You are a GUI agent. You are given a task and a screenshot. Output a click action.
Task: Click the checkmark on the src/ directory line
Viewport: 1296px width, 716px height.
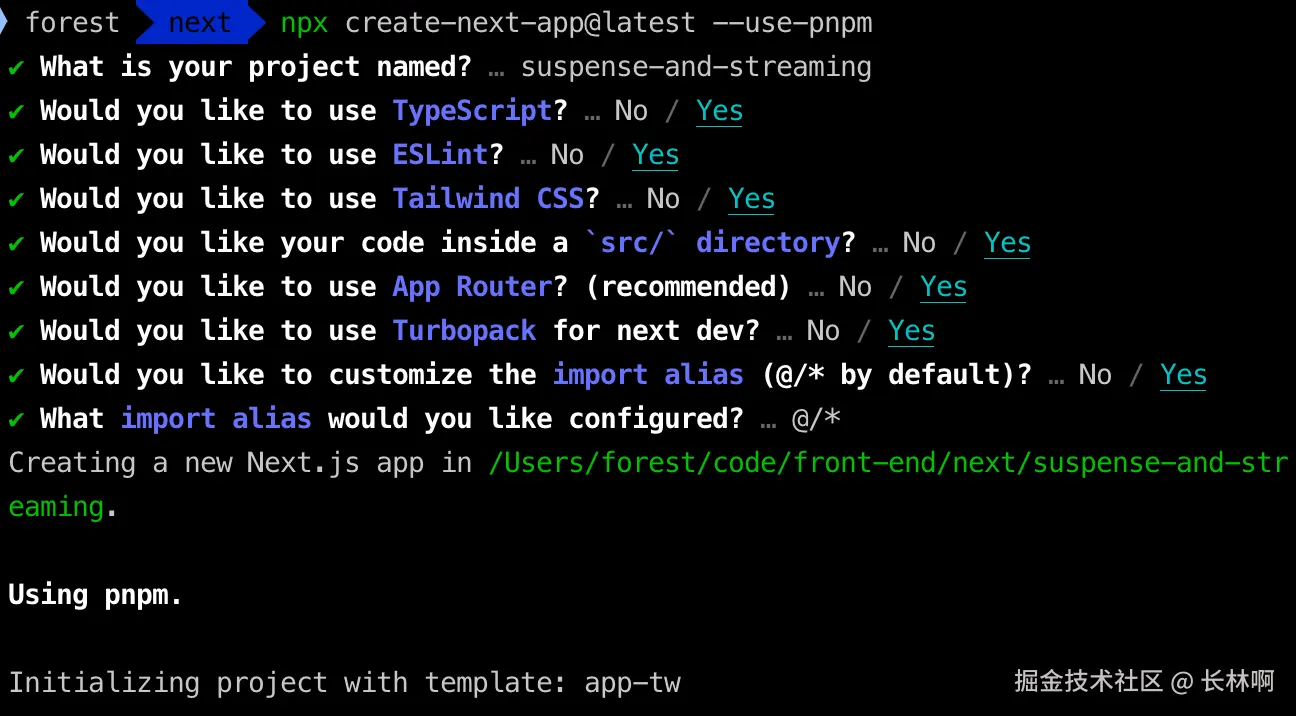16,243
